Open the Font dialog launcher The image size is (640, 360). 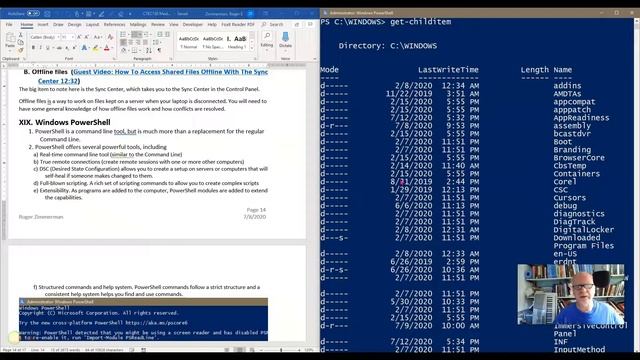pos(114,59)
